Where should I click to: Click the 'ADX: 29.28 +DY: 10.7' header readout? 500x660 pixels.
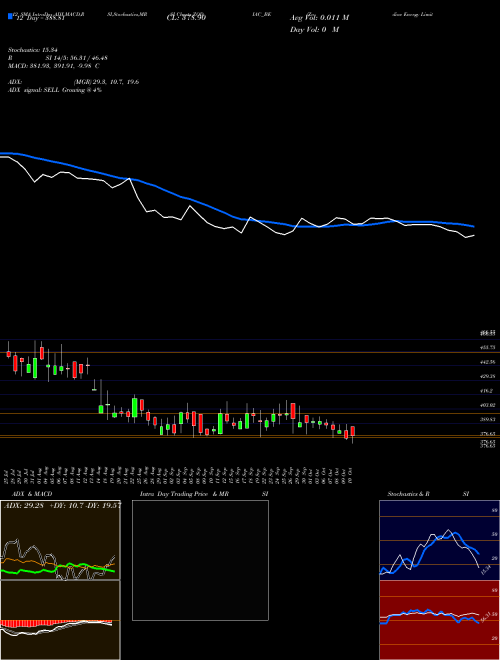[x=62, y=506]
